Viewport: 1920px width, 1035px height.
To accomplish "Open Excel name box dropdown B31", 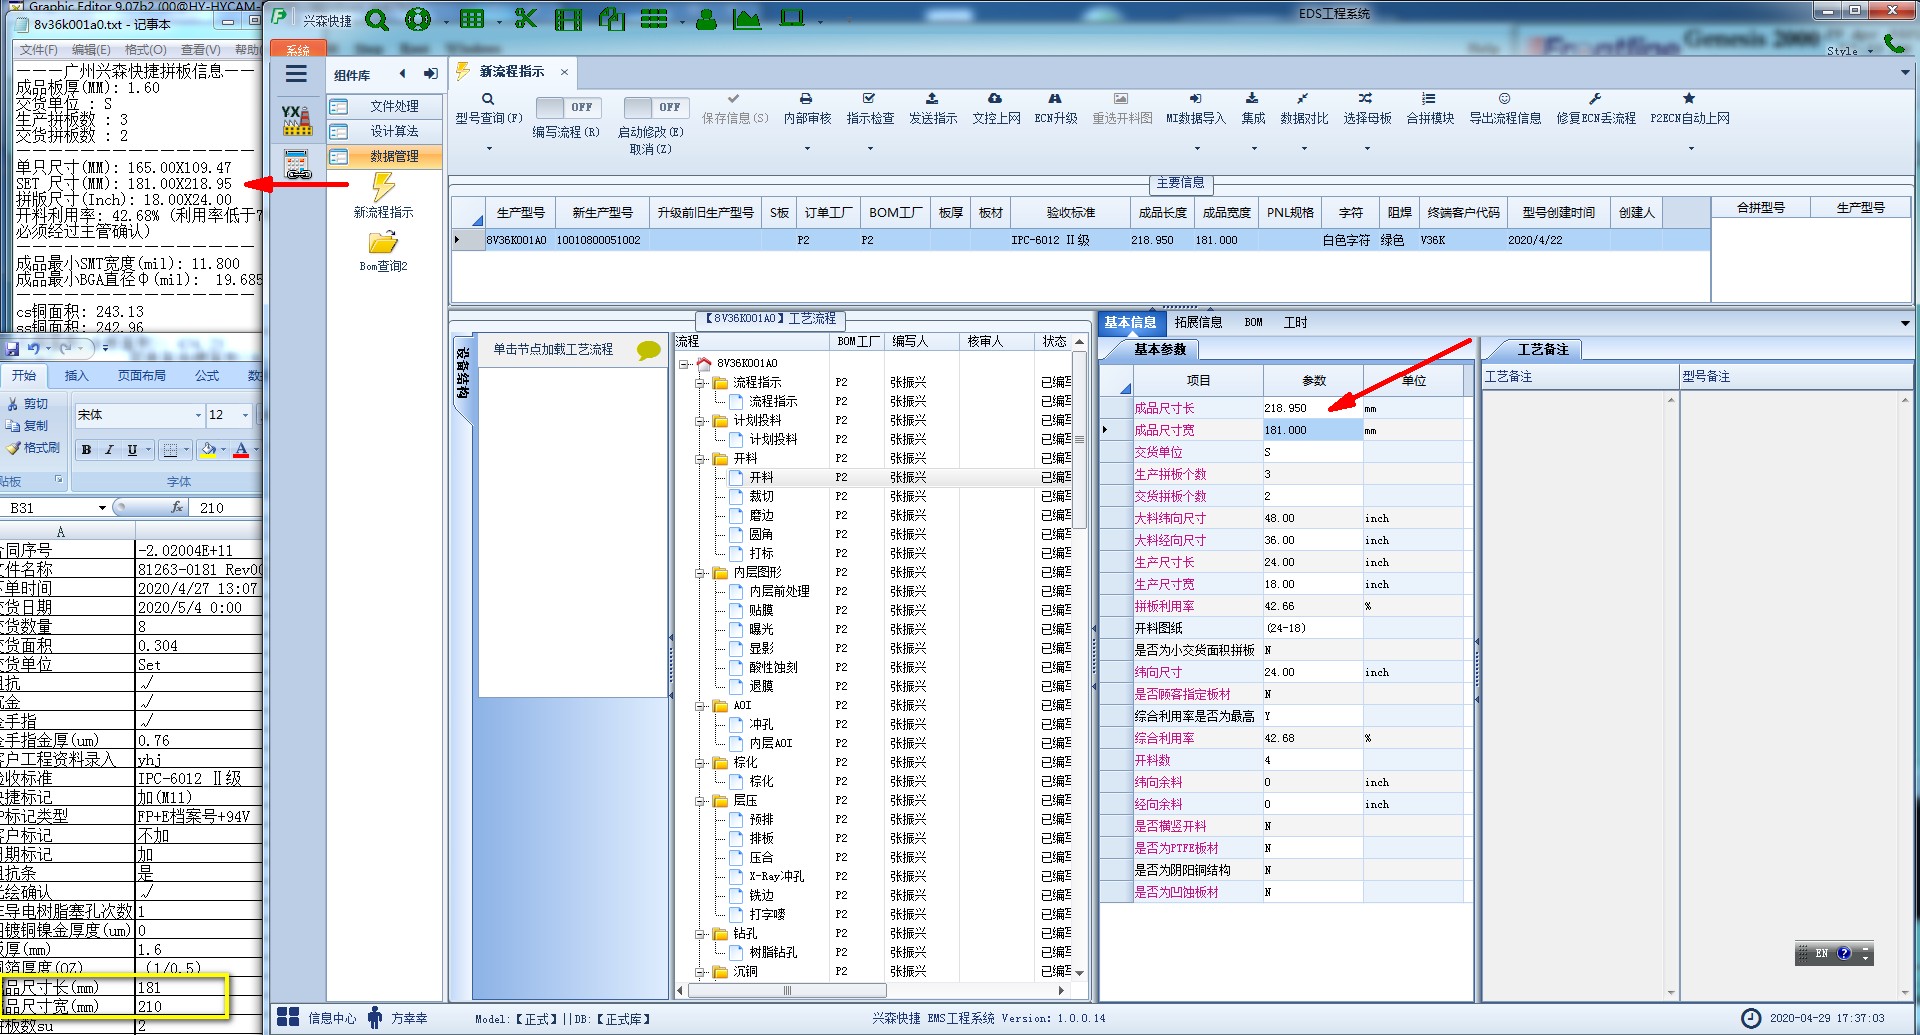I will (x=102, y=508).
